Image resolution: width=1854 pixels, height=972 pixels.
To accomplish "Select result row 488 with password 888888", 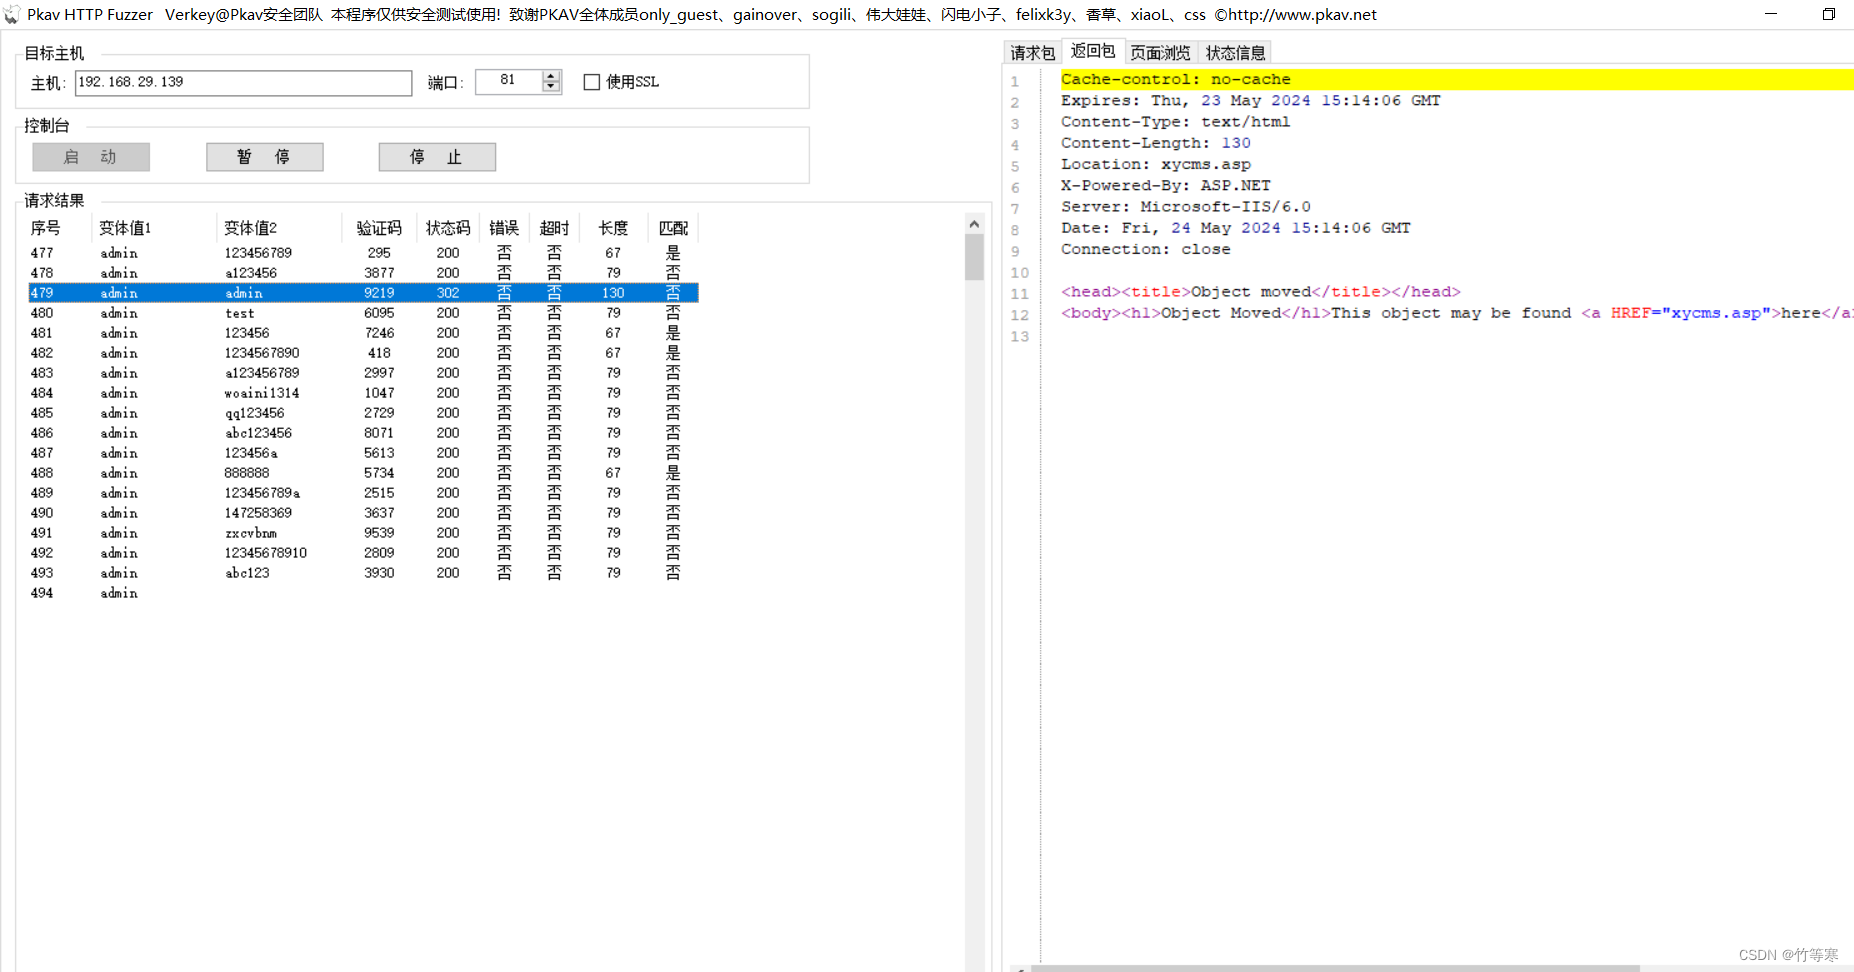I will [363, 473].
